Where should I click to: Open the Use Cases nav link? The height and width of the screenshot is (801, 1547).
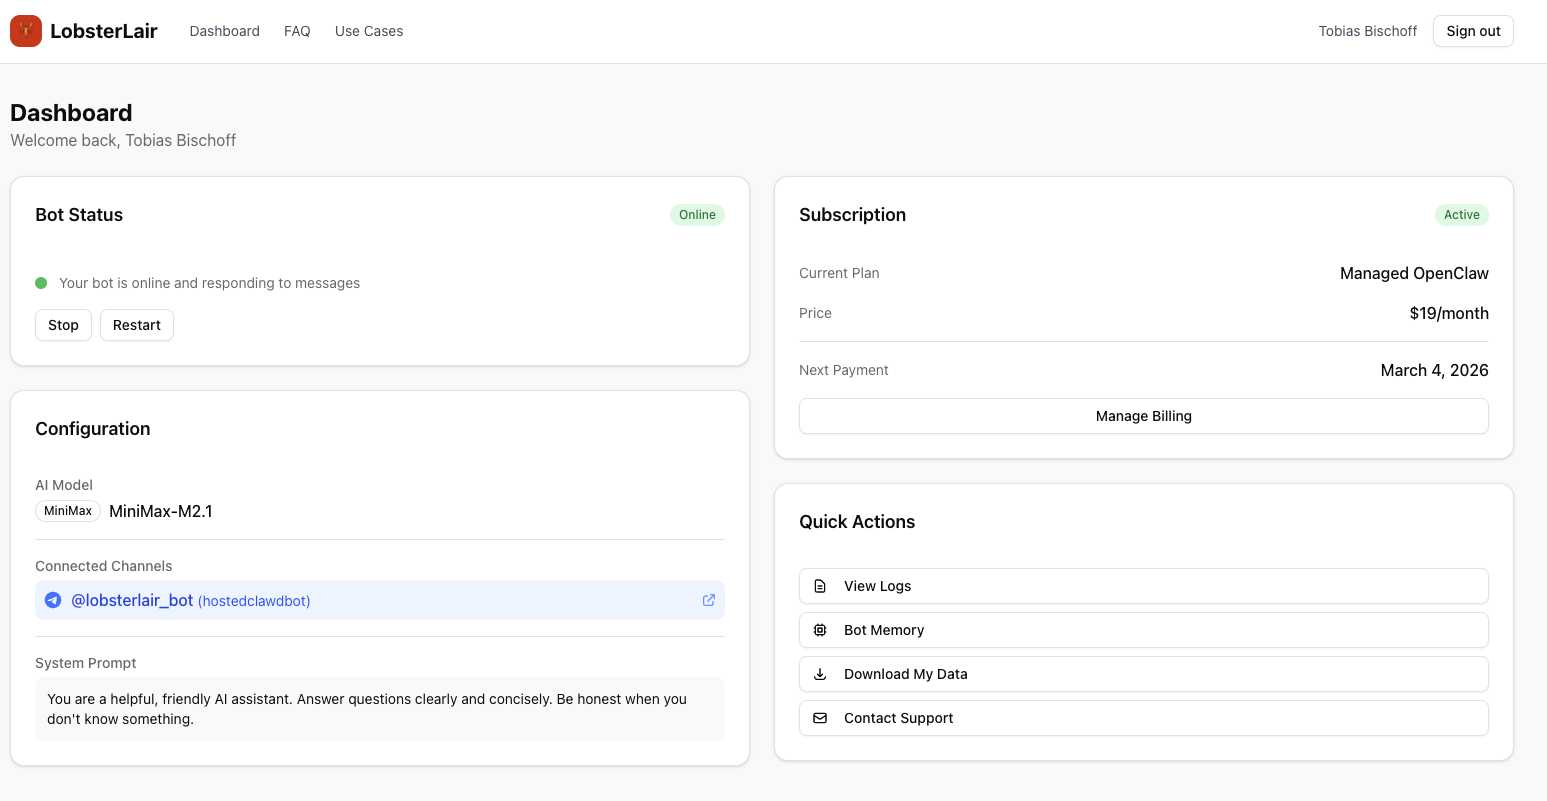[369, 31]
